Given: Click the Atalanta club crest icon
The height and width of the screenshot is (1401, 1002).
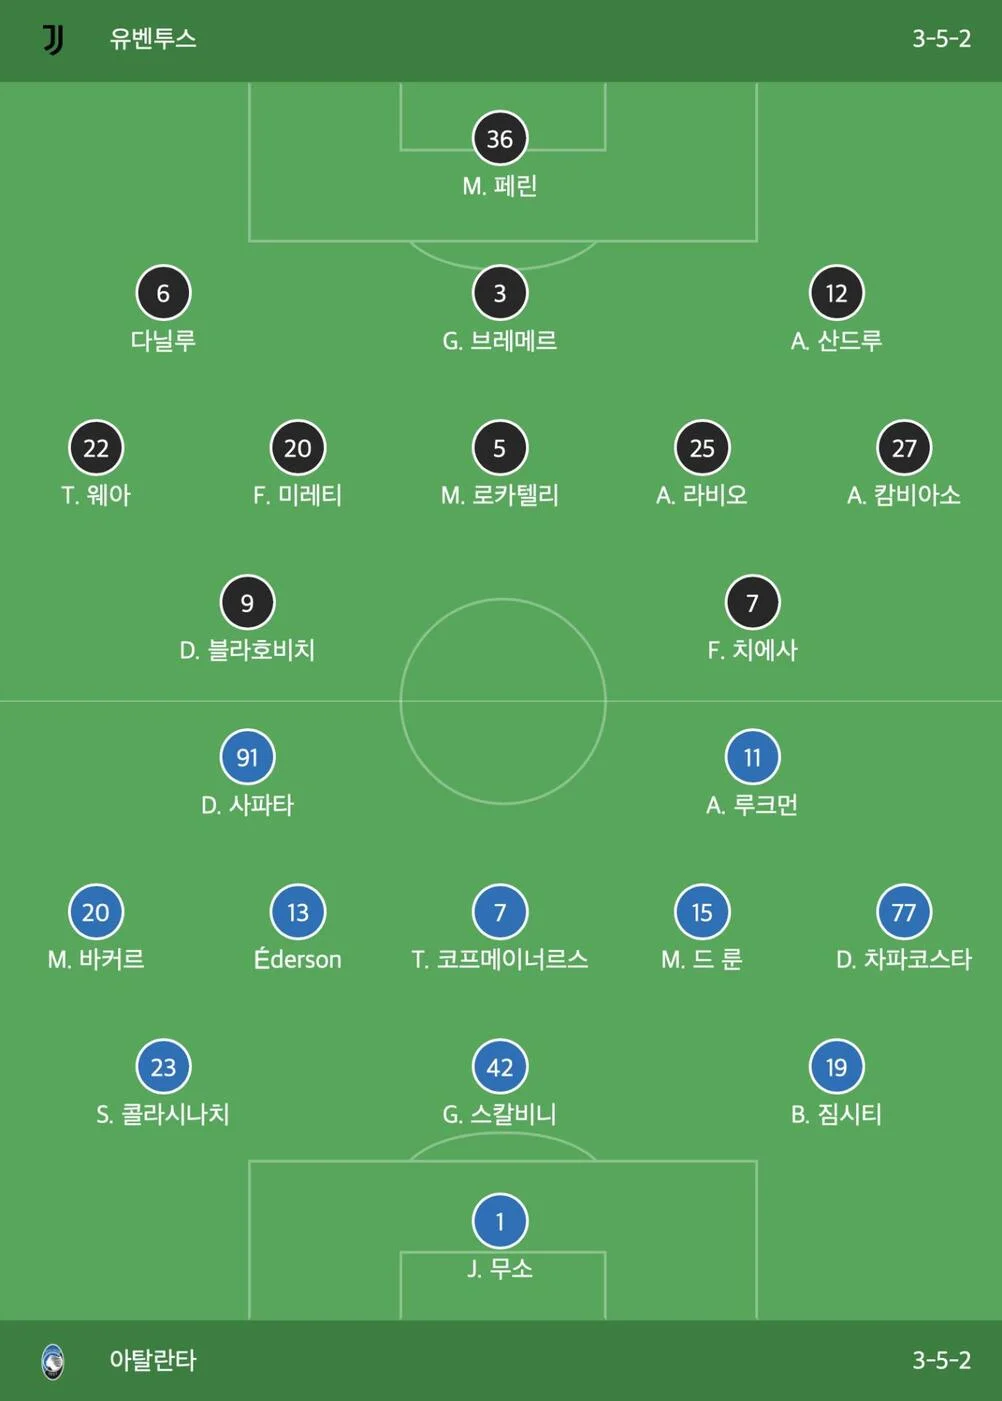Looking at the screenshot, I should coord(53,1361).
